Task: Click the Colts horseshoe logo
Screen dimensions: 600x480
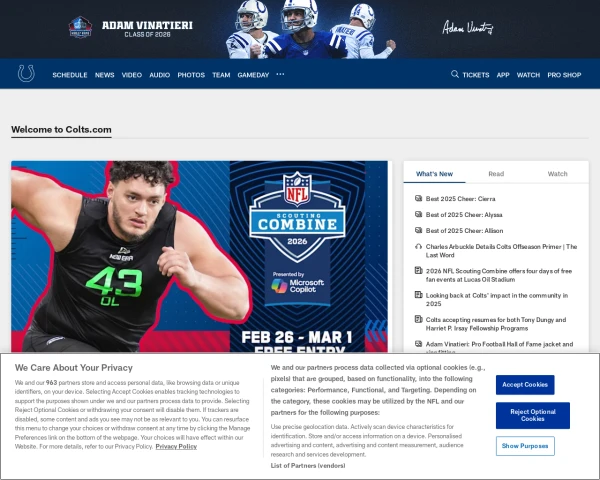Action: click(26, 74)
